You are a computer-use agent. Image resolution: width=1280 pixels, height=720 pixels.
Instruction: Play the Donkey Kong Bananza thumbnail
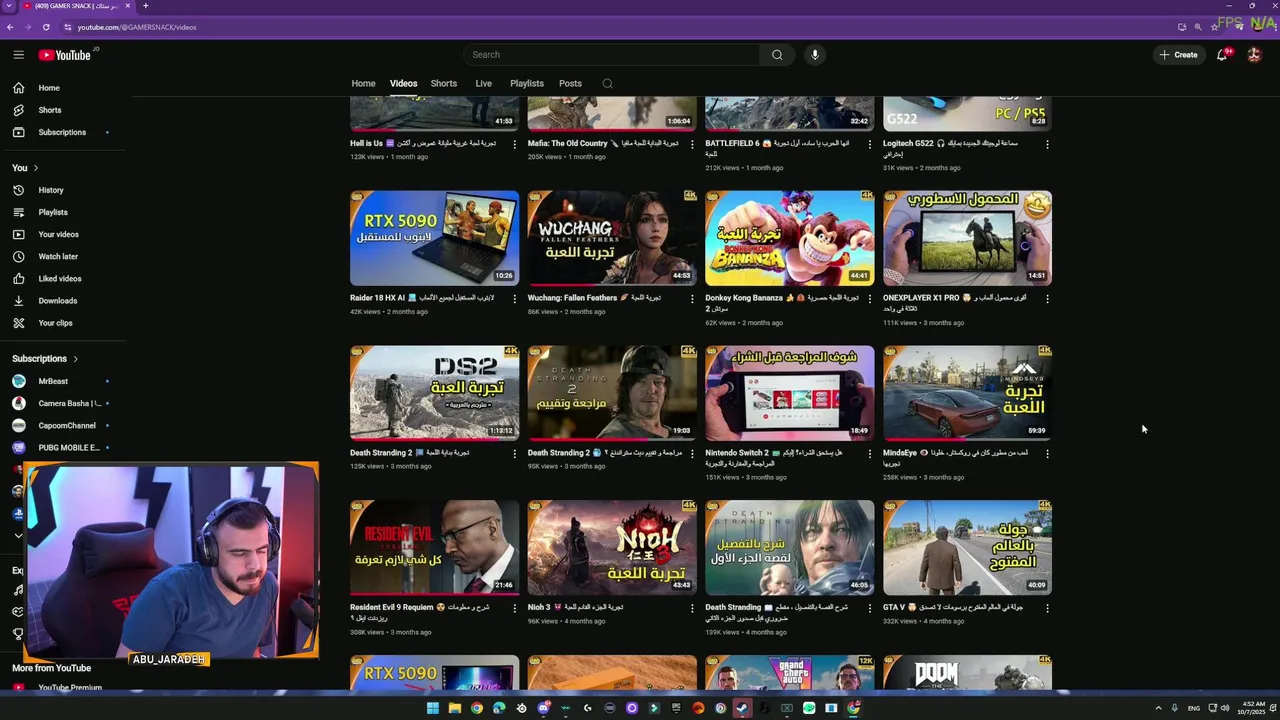click(789, 238)
